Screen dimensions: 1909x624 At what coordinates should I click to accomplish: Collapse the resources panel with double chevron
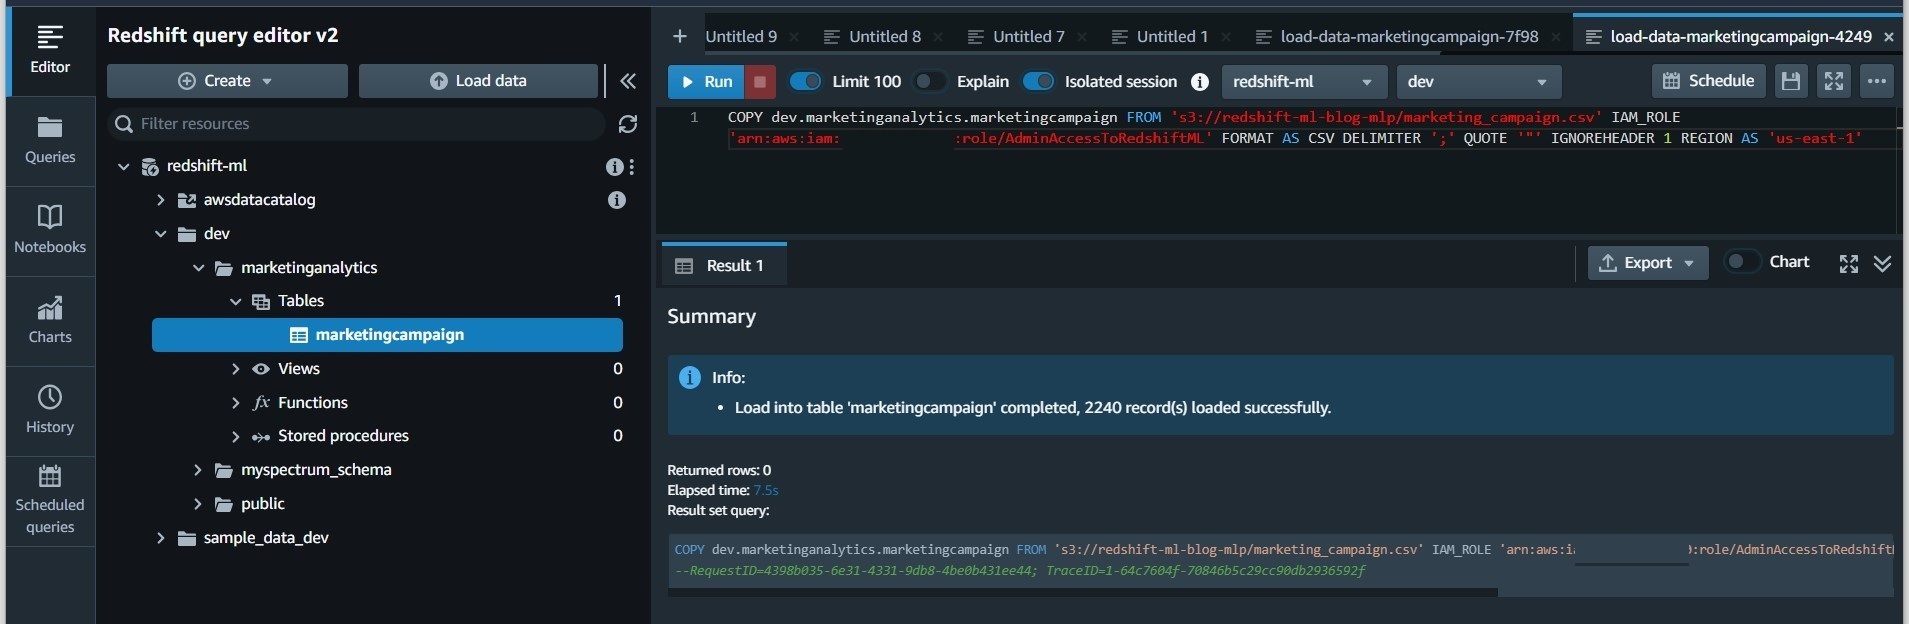(628, 81)
